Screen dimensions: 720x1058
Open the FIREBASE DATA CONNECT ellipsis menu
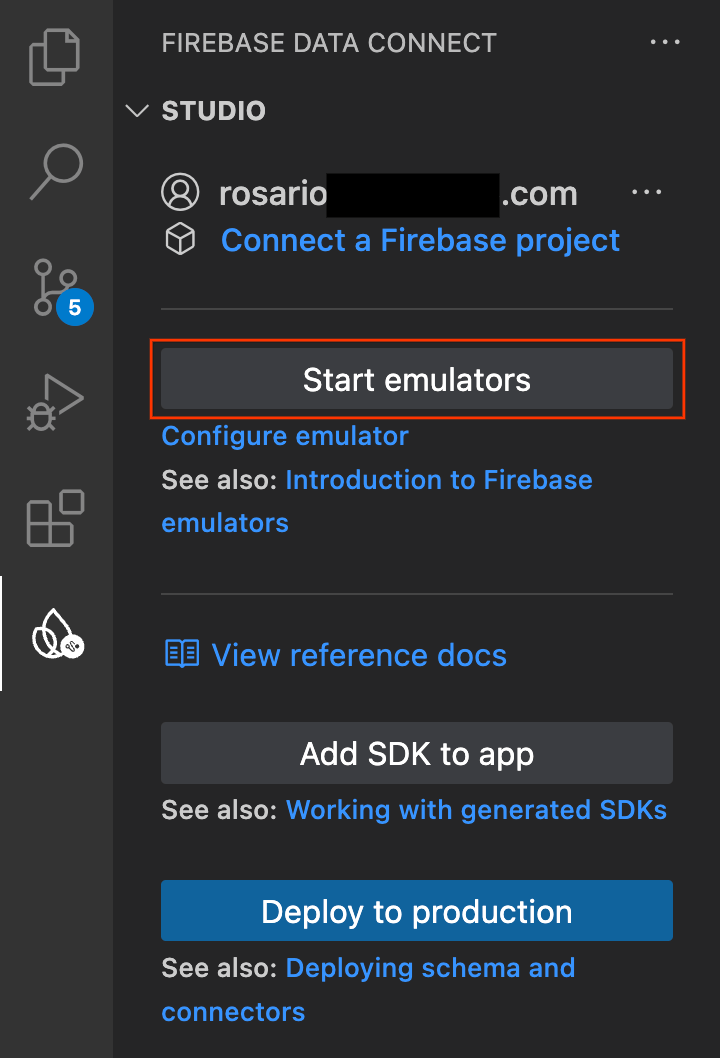(665, 42)
